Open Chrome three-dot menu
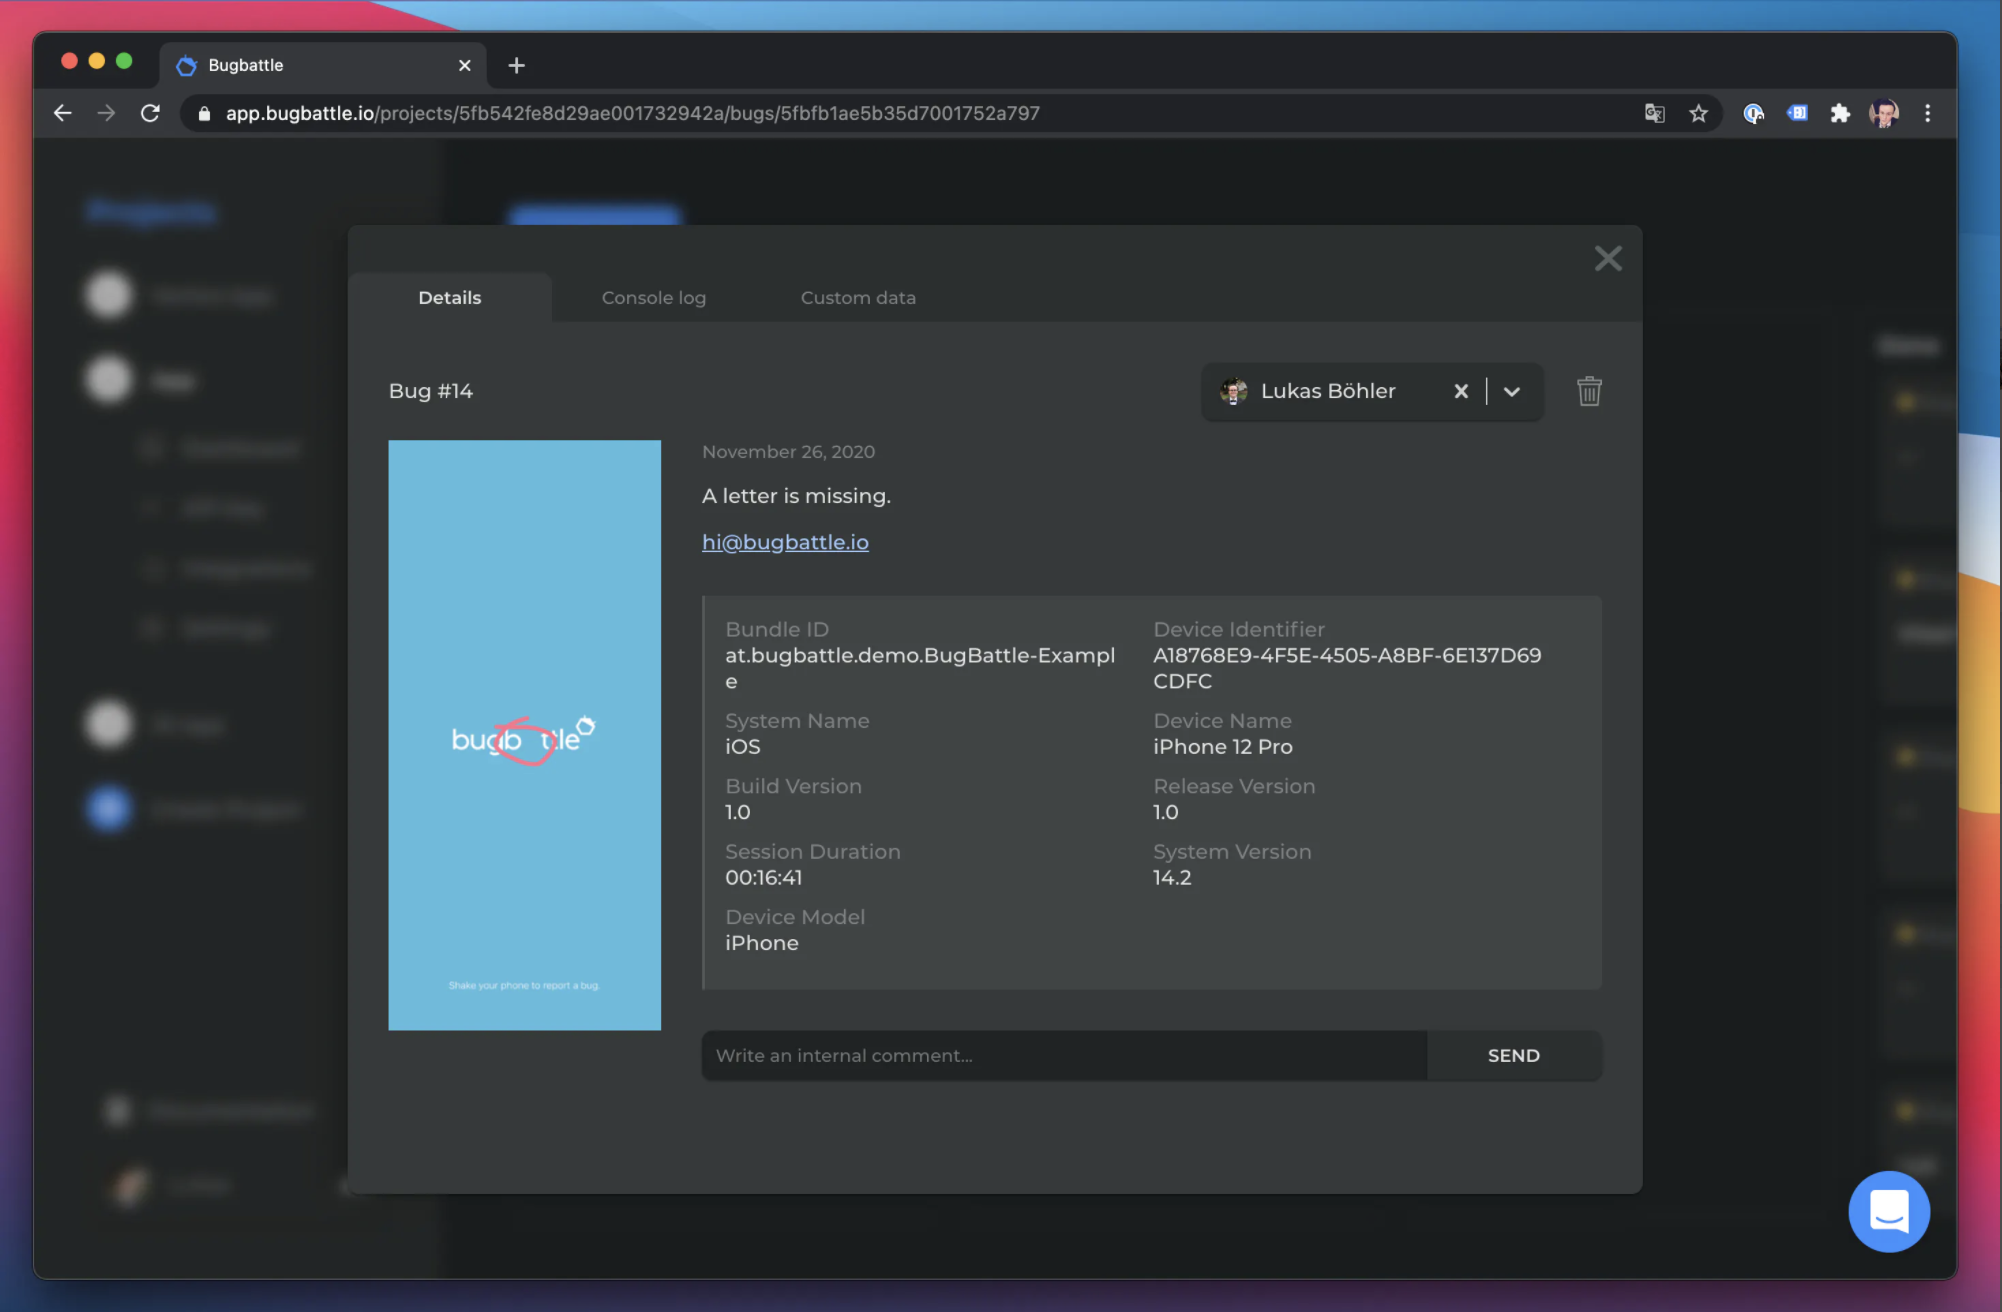This screenshot has height=1312, width=2002. coord(1928,113)
